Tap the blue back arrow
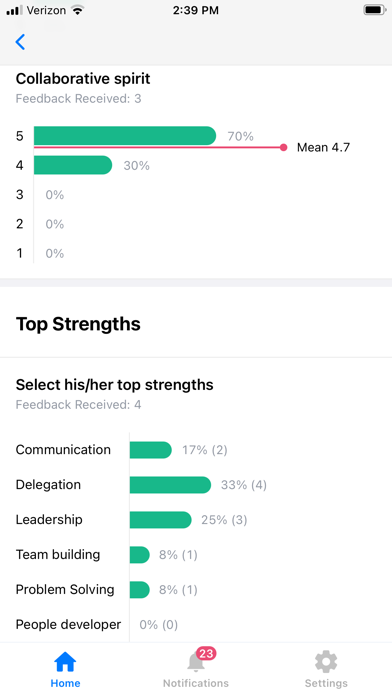The image size is (392, 696). coord(20,42)
